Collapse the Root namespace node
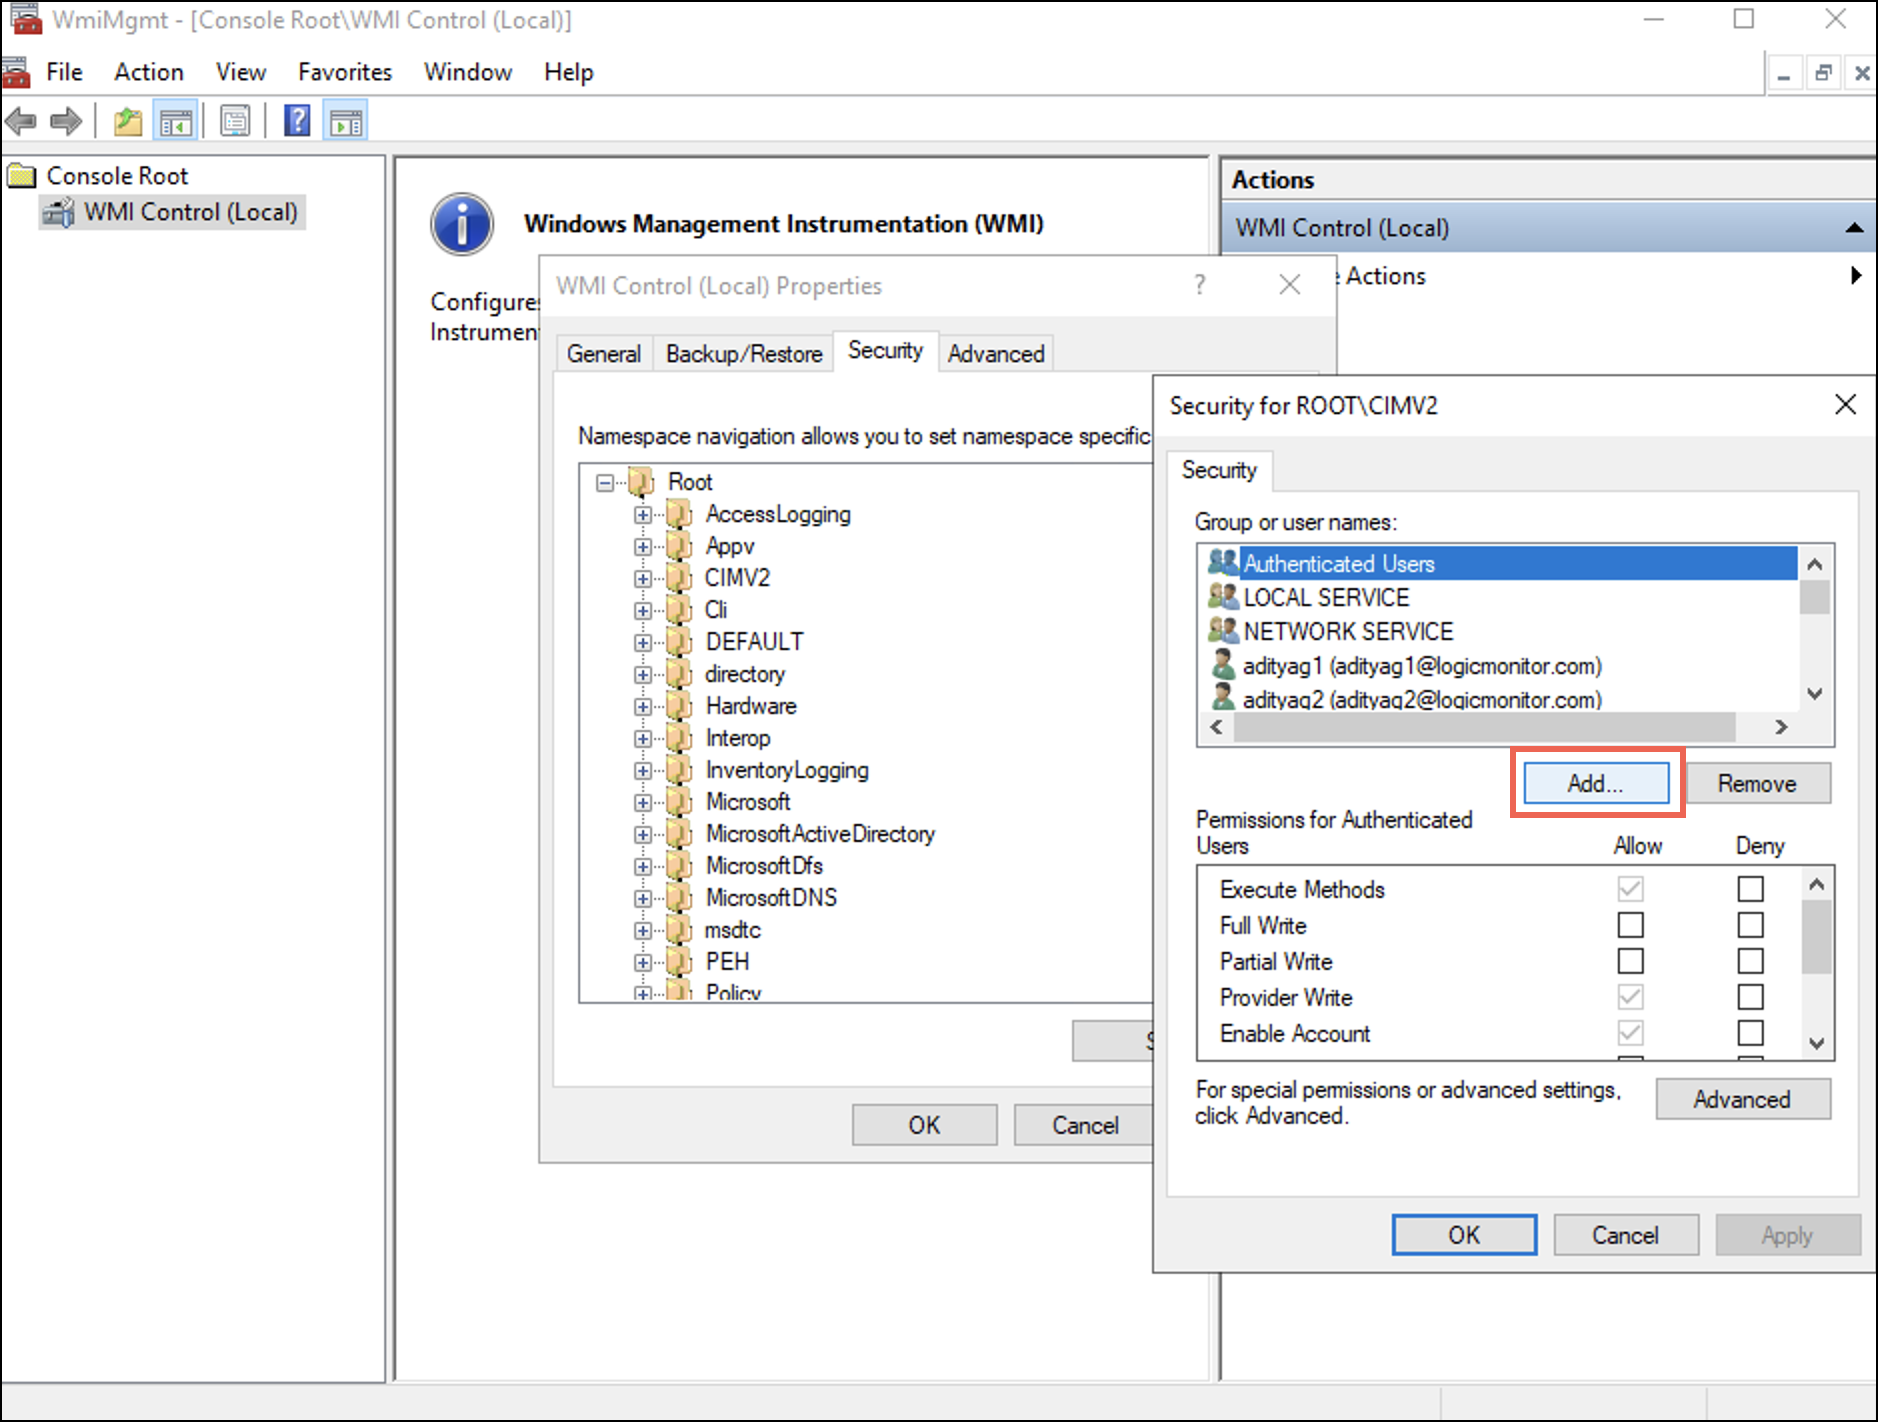The image size is (1878, 1422). [x=604, y=483]
